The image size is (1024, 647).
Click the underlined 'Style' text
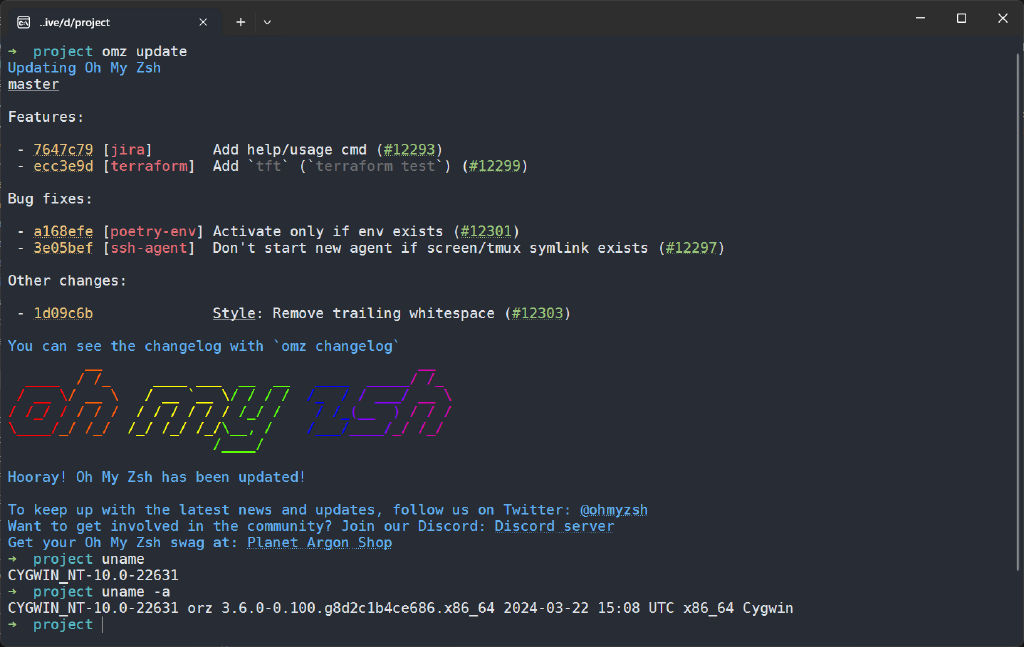coord(234,313)
